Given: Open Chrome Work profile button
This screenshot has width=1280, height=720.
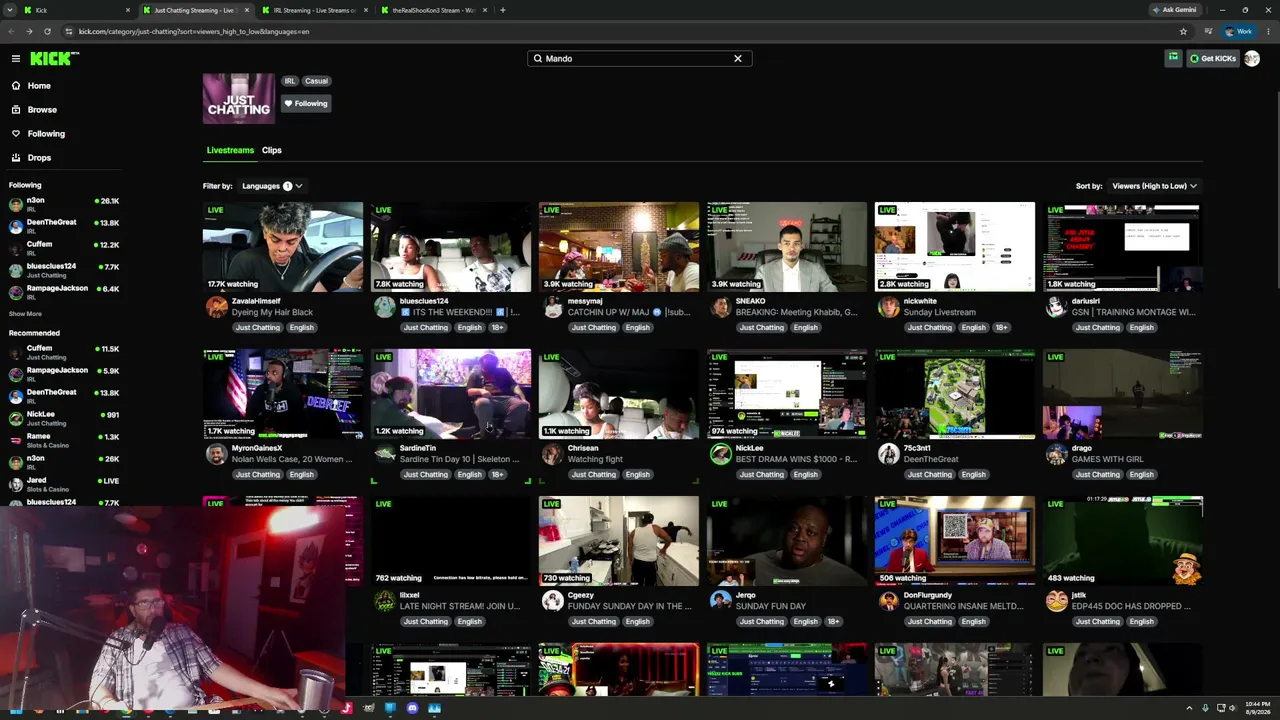Looking at the screenshot, I should coord(1239,31).
